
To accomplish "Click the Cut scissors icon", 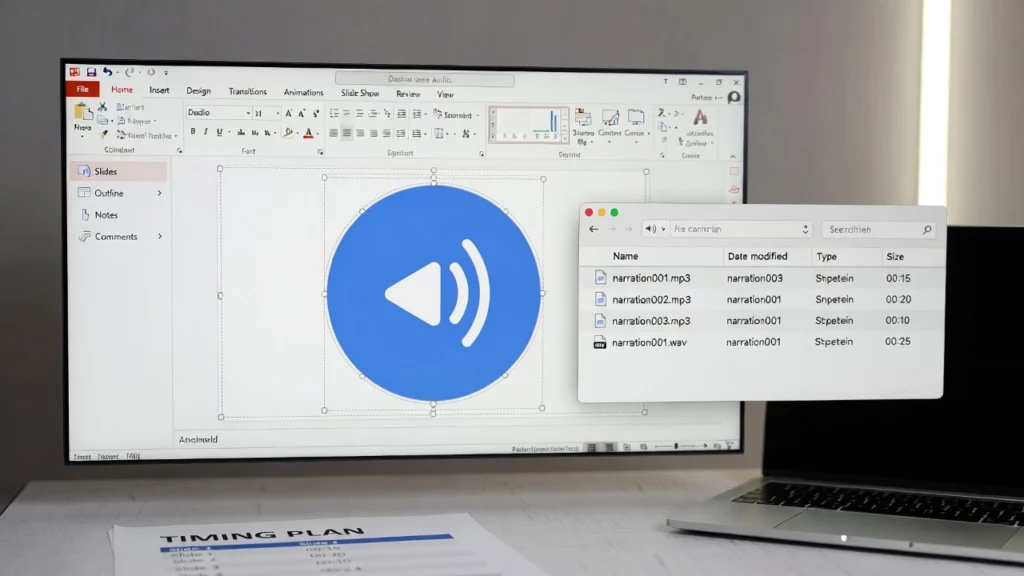I will coord(103,106).
